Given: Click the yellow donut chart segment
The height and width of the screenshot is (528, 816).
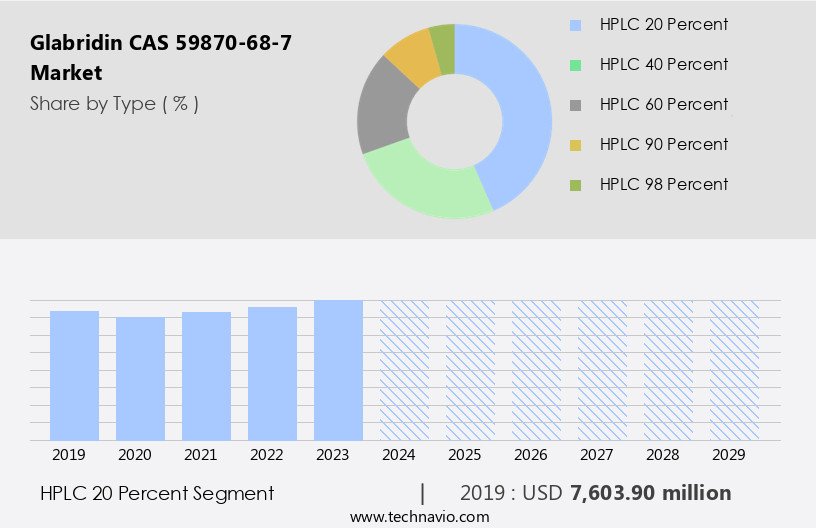Looking at the screenshot, I should (411, 56).
